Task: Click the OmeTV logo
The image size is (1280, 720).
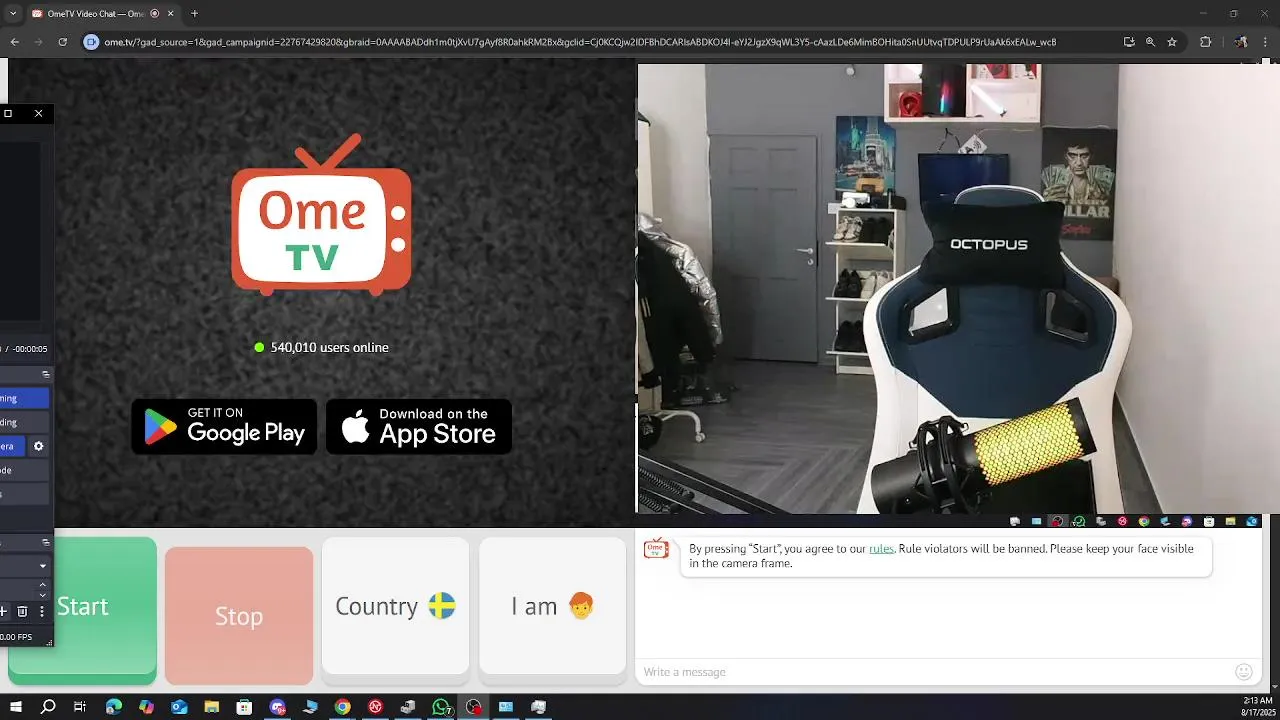Action: pyautogui.click(x=321, y=215)
